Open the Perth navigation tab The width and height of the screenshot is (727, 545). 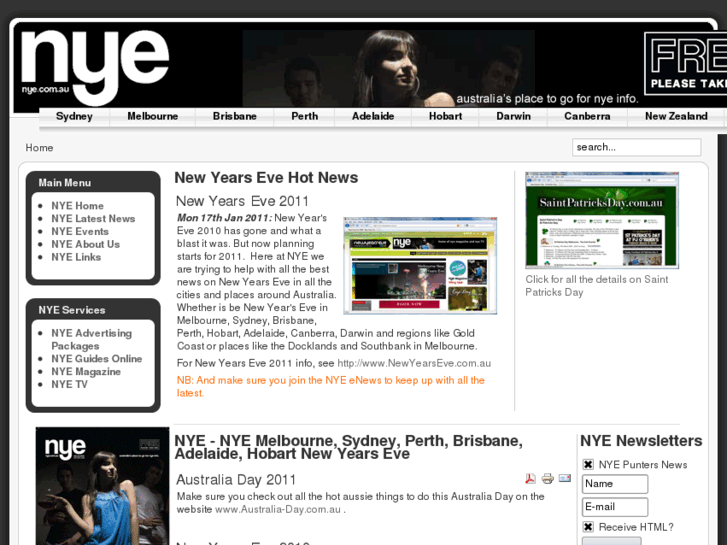pos(305,116)
